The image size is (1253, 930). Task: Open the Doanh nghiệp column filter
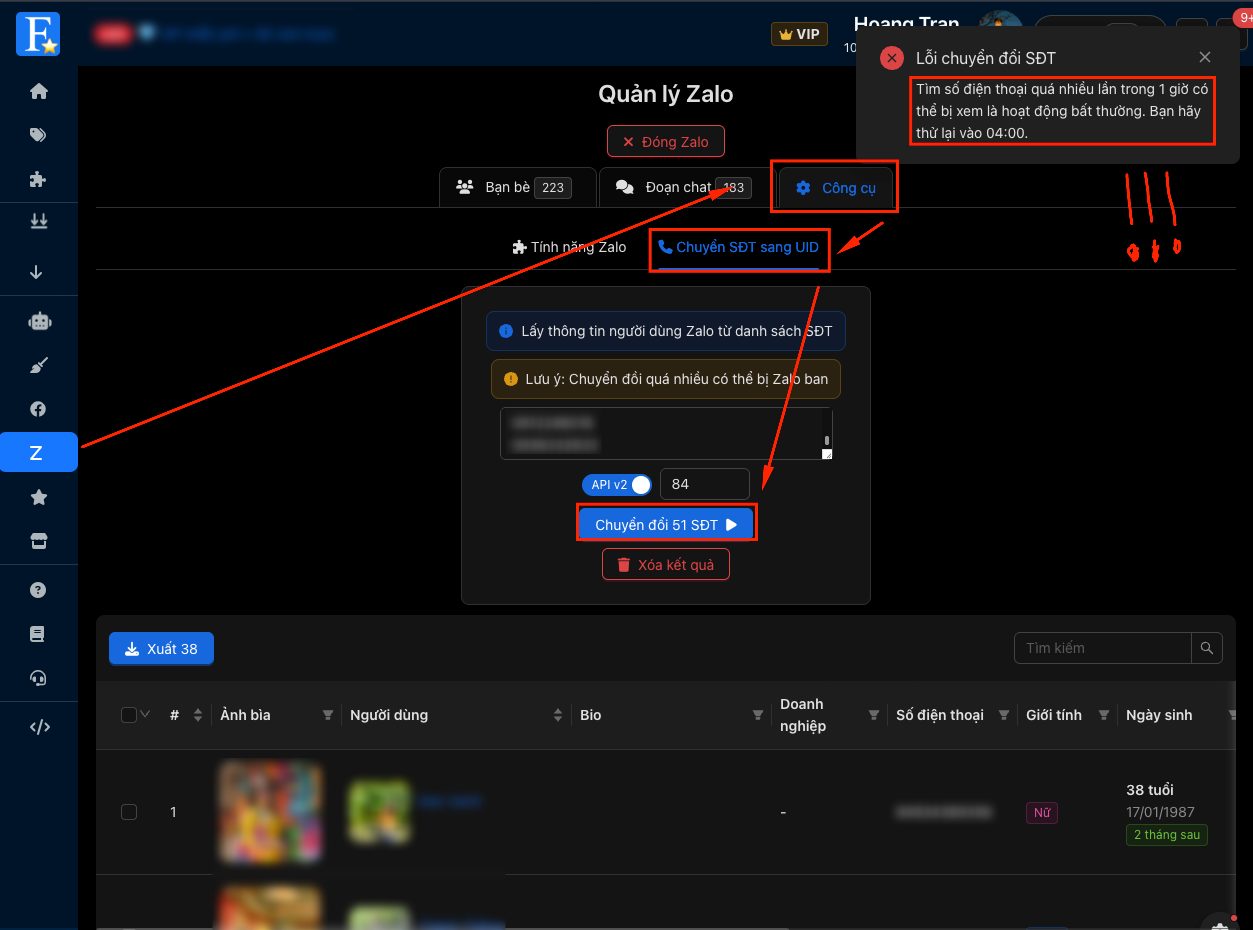pos(874,715)
